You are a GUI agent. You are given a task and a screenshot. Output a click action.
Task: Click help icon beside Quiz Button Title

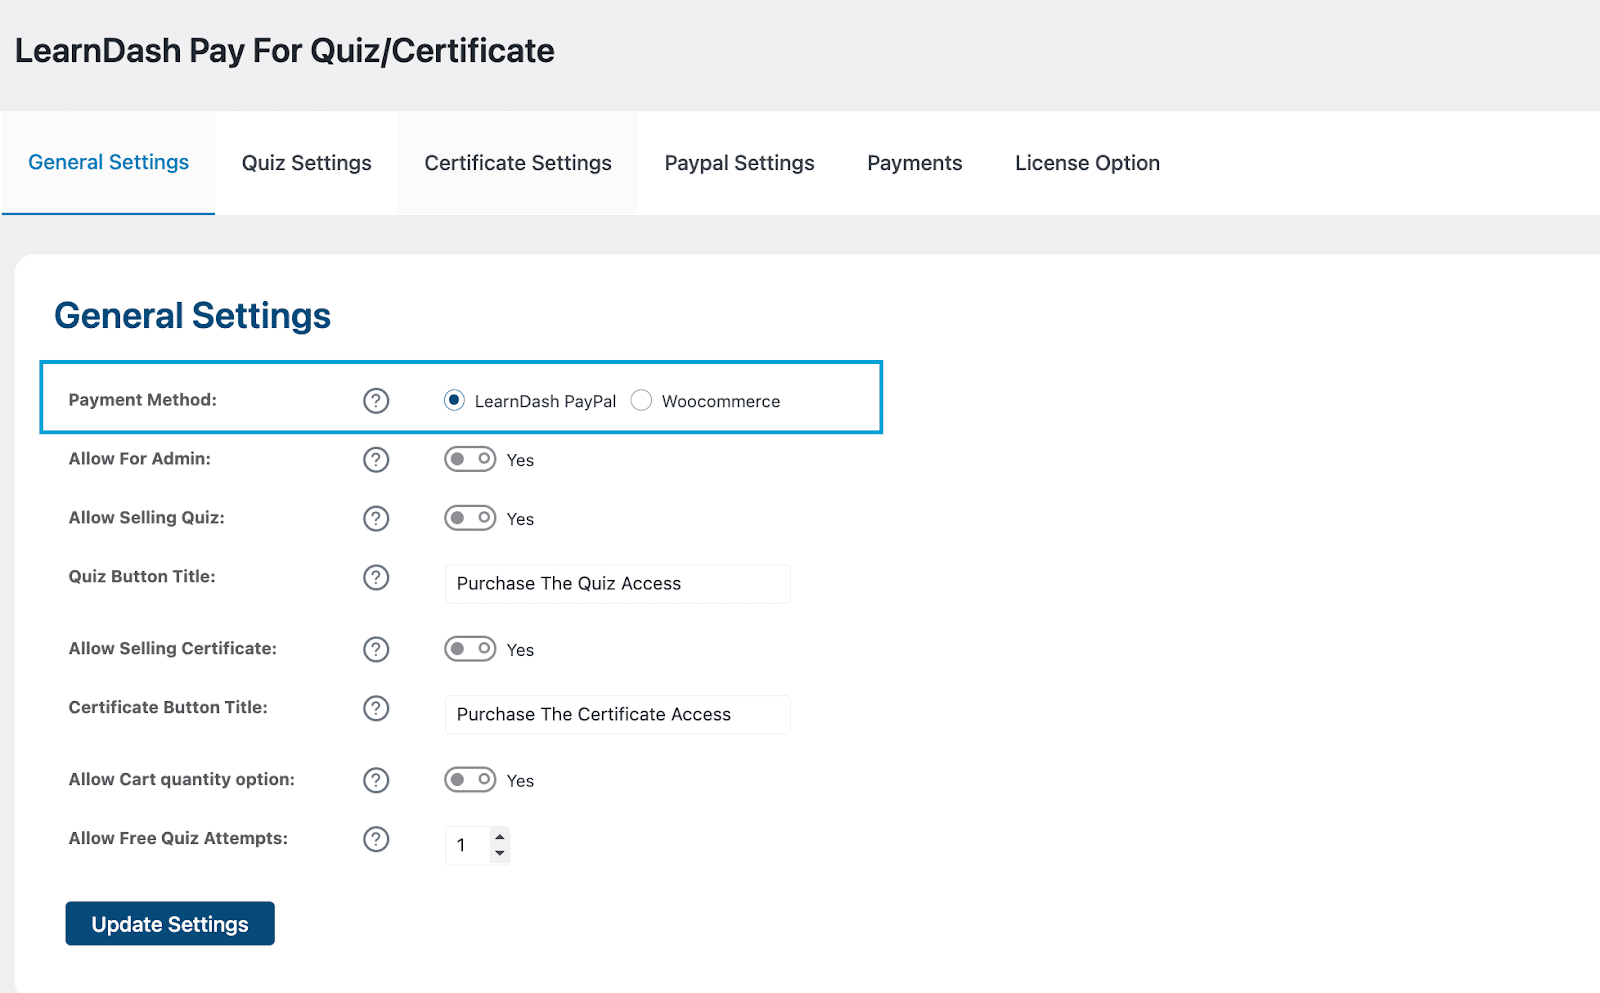pyautogui.click(x=376, y=578)
